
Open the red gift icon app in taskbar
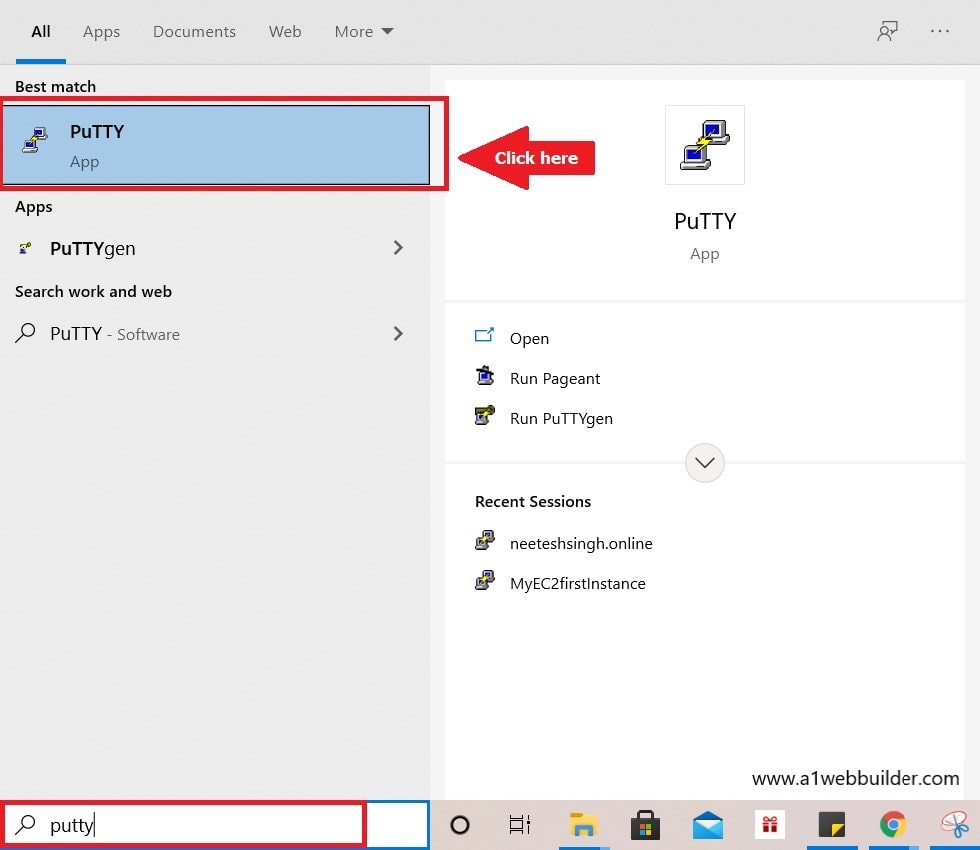coord(770,825)
